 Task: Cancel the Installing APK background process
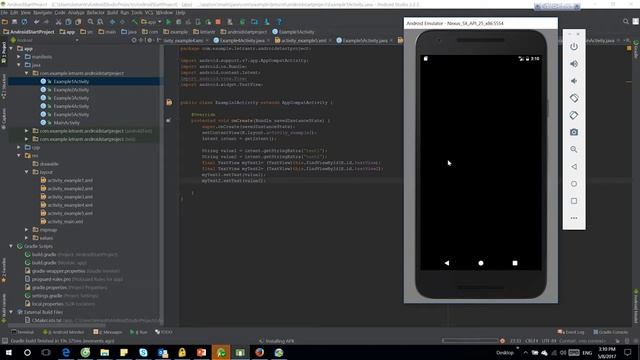pos(502,341)
